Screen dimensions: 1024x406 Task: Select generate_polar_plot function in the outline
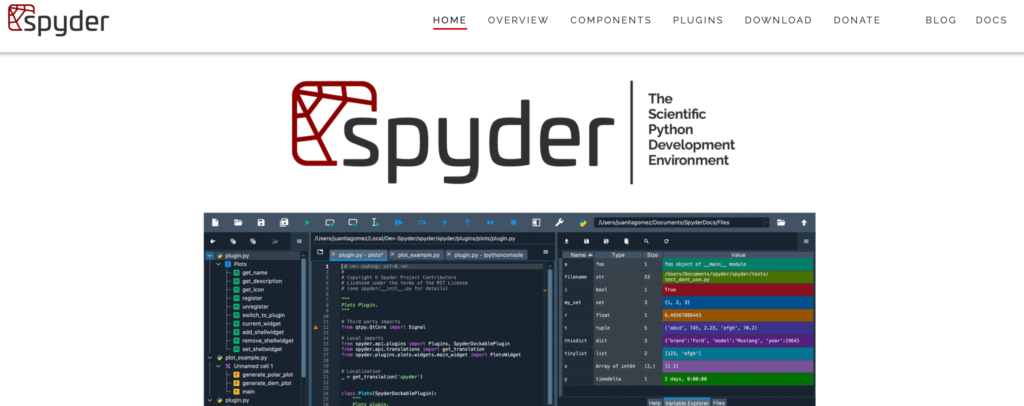click(x=267, y=375)
